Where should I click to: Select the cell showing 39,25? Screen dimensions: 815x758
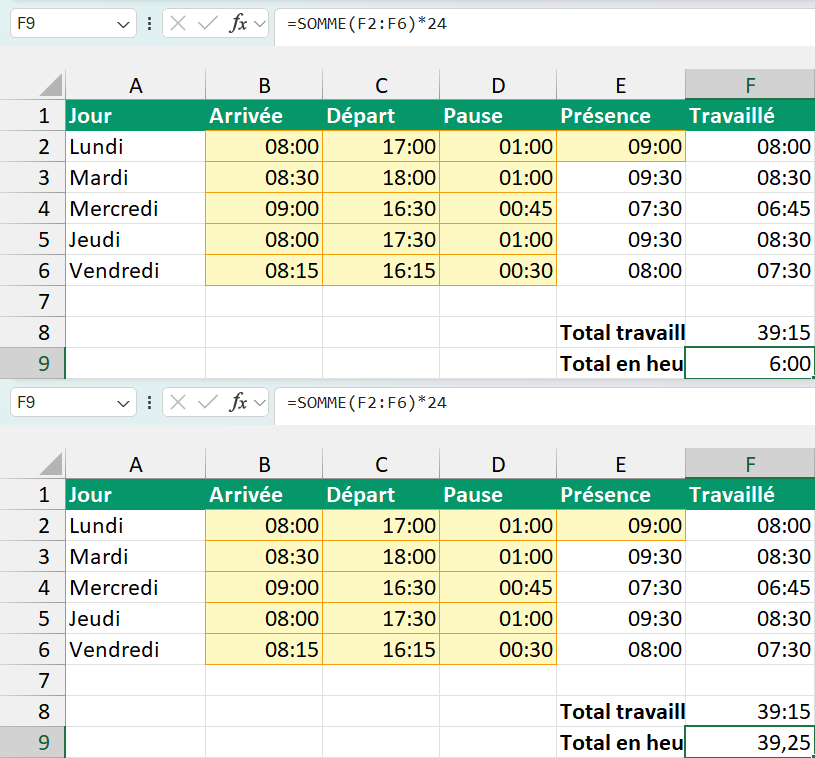coord(750,742)
